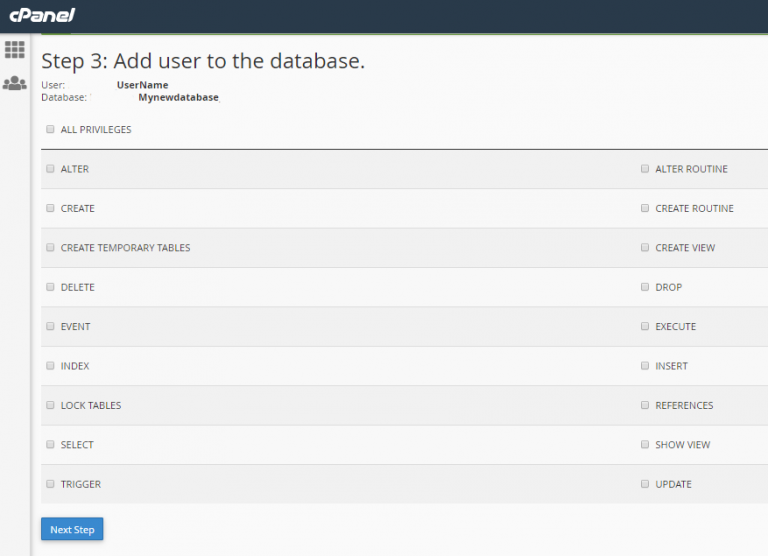Tick the CREATE privilege checkbox
The height and width of the screenshot is (556, 768).
50,208
